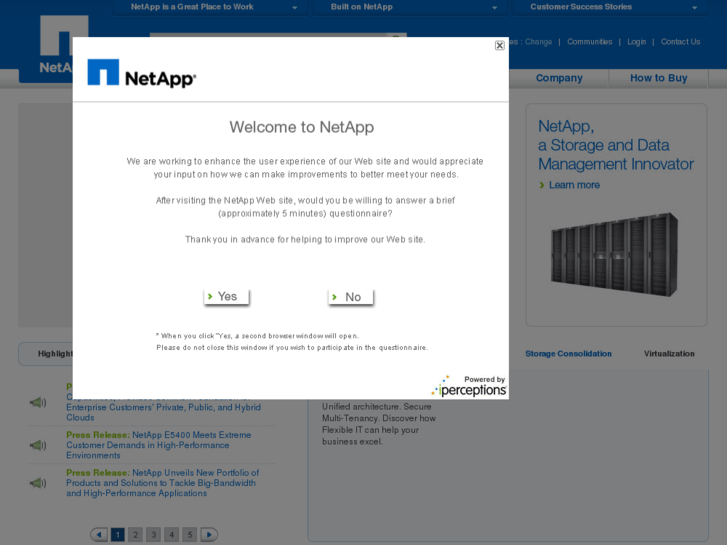Select the Storage Consolidation tab
Screen dimensions: 727x545
coord(568,354)
